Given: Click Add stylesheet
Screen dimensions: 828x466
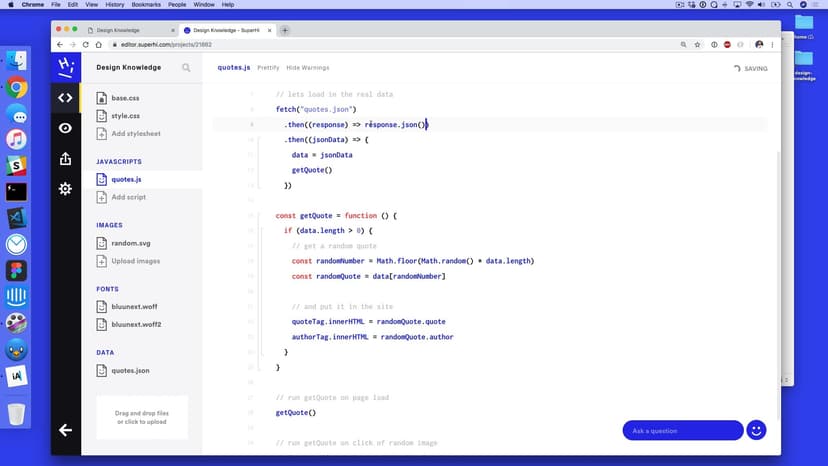Looking at the screenshot, I should click(x=135, y=134).
